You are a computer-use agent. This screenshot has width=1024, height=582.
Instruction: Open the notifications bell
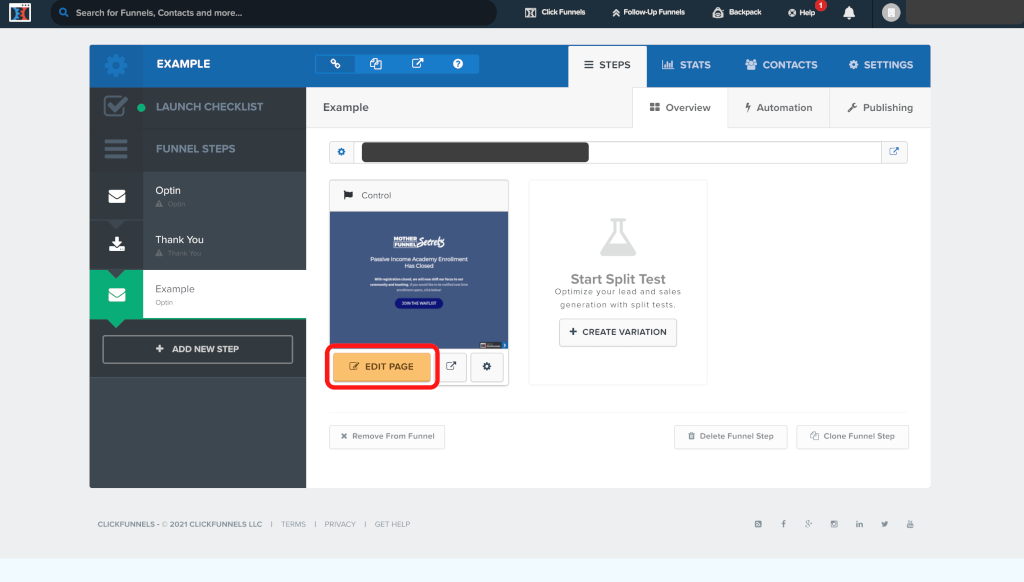tap(849, 13)
